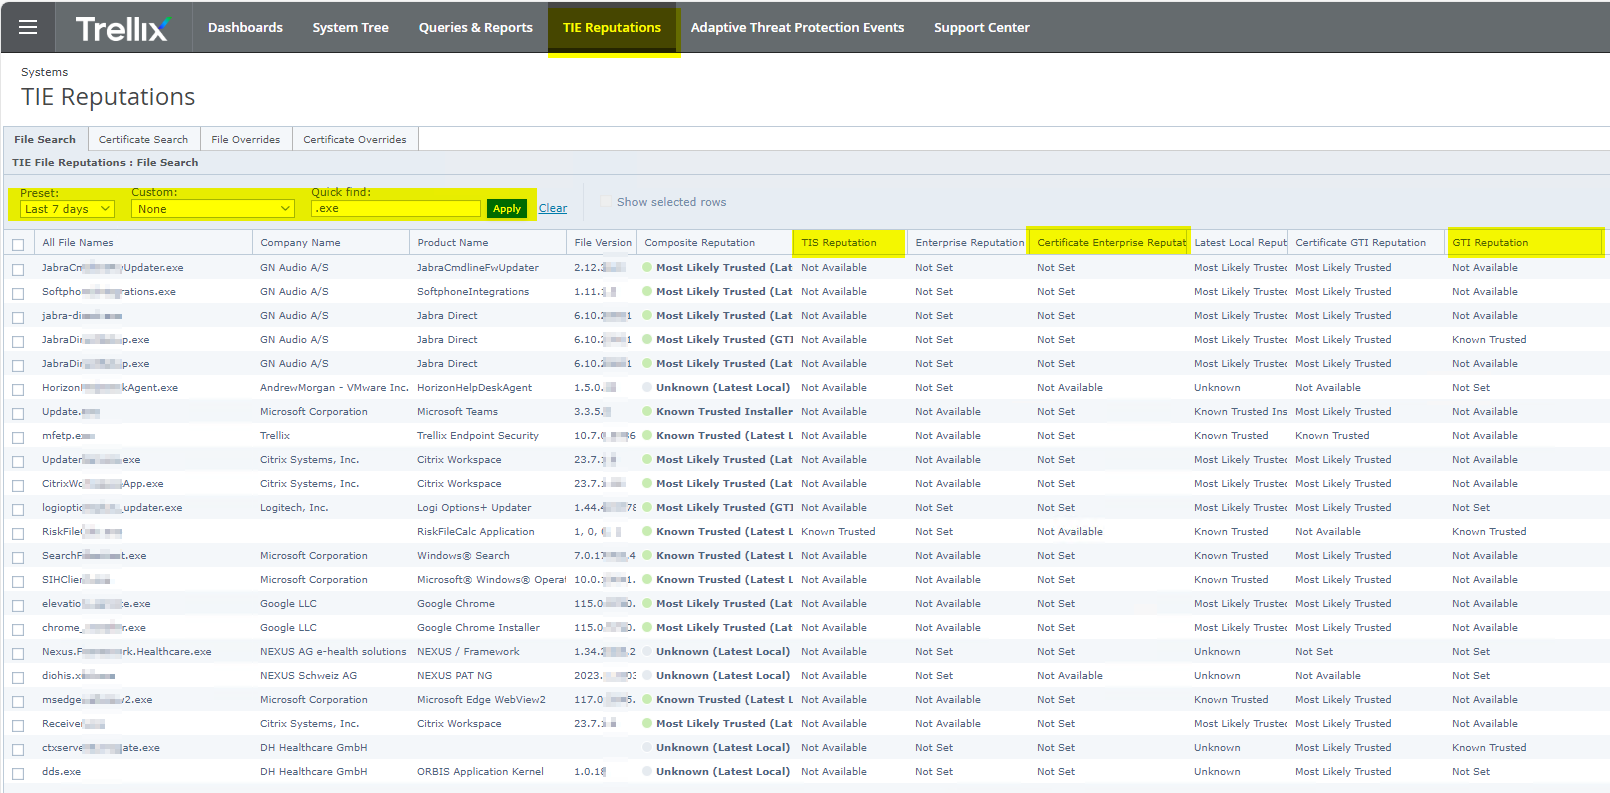
Task: Click the green status dot in the Logi Options+ Updater row
Action: pos(647,508)
